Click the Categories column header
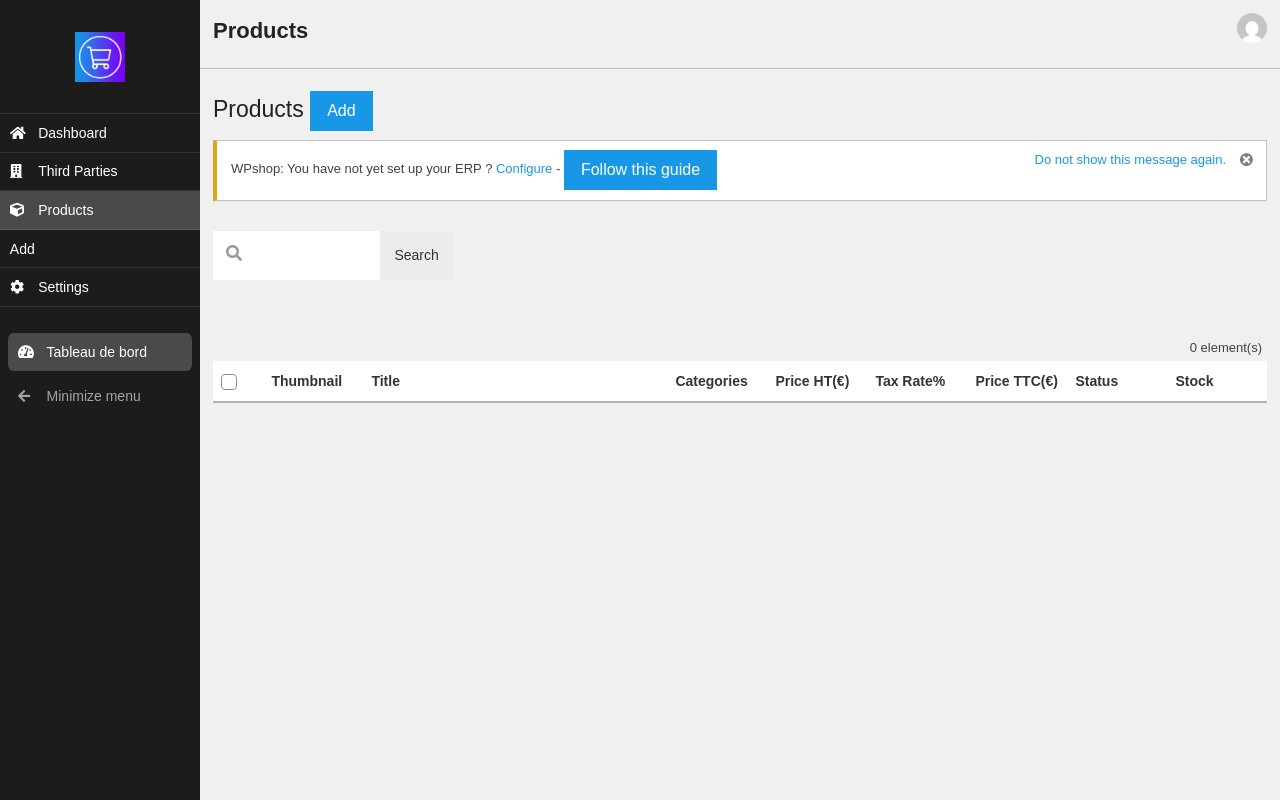This screenshot has height=800, width=1280. point(711,381)
